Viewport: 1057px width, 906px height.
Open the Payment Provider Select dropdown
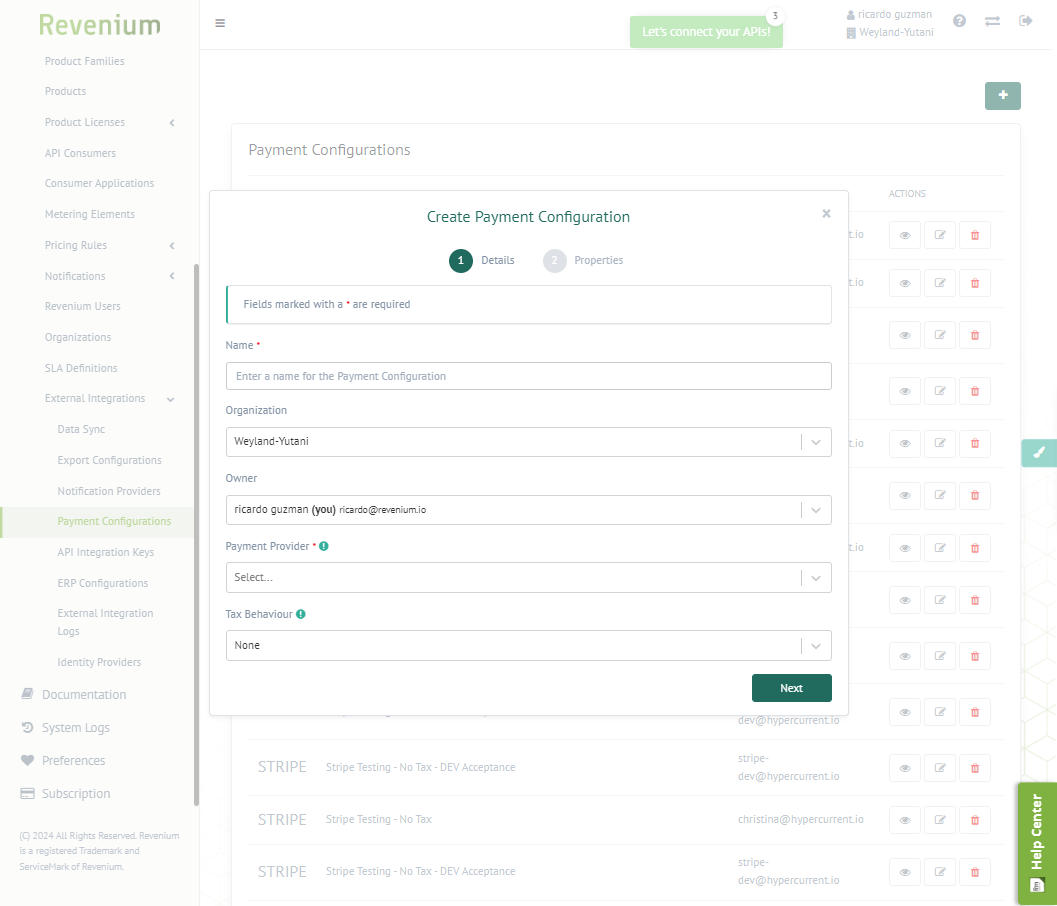pos(528,577)
